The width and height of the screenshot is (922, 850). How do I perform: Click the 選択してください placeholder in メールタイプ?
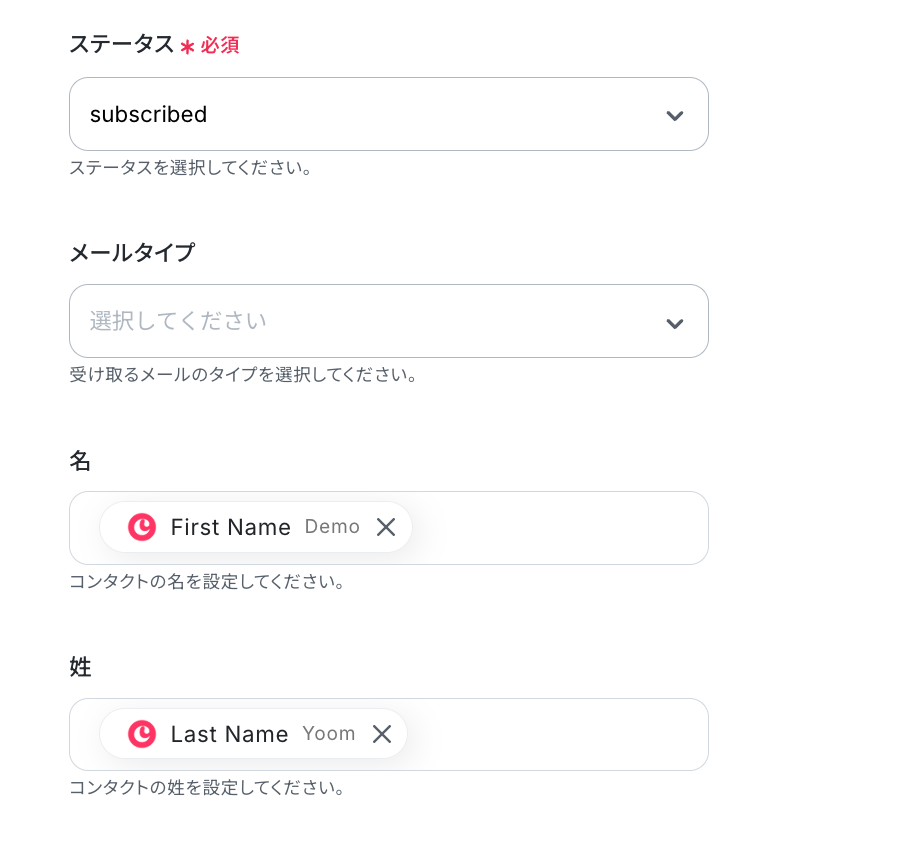tap(178, 321)
